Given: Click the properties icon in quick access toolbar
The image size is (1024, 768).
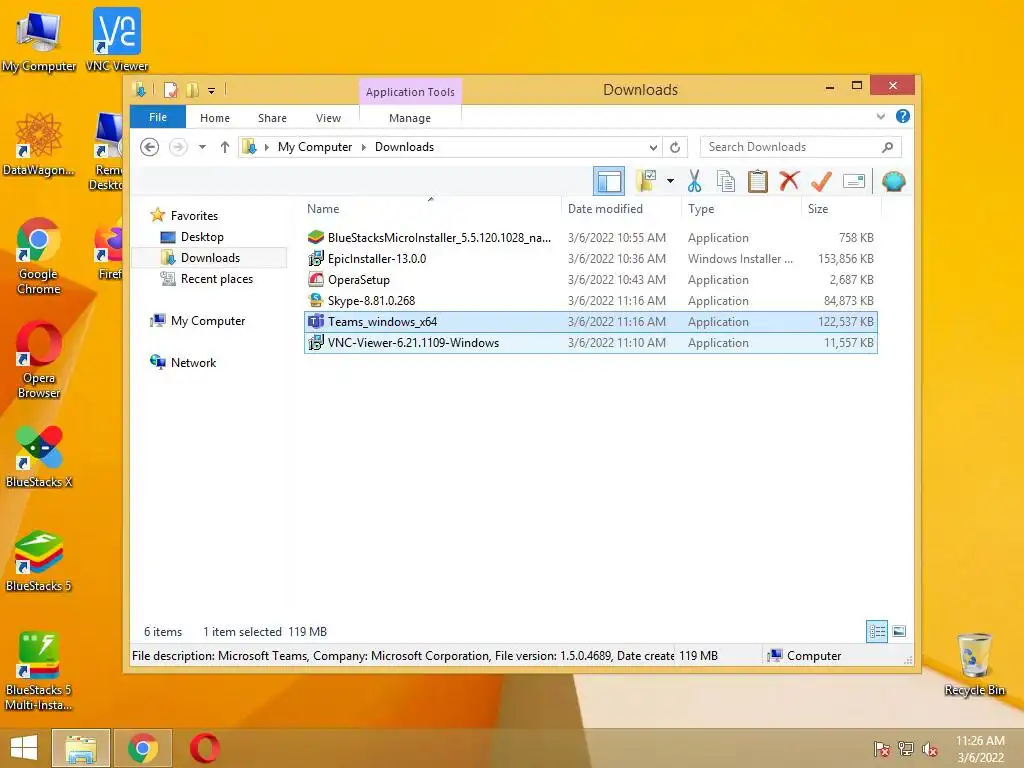Looking at the screenshot, I should (170, 89).
